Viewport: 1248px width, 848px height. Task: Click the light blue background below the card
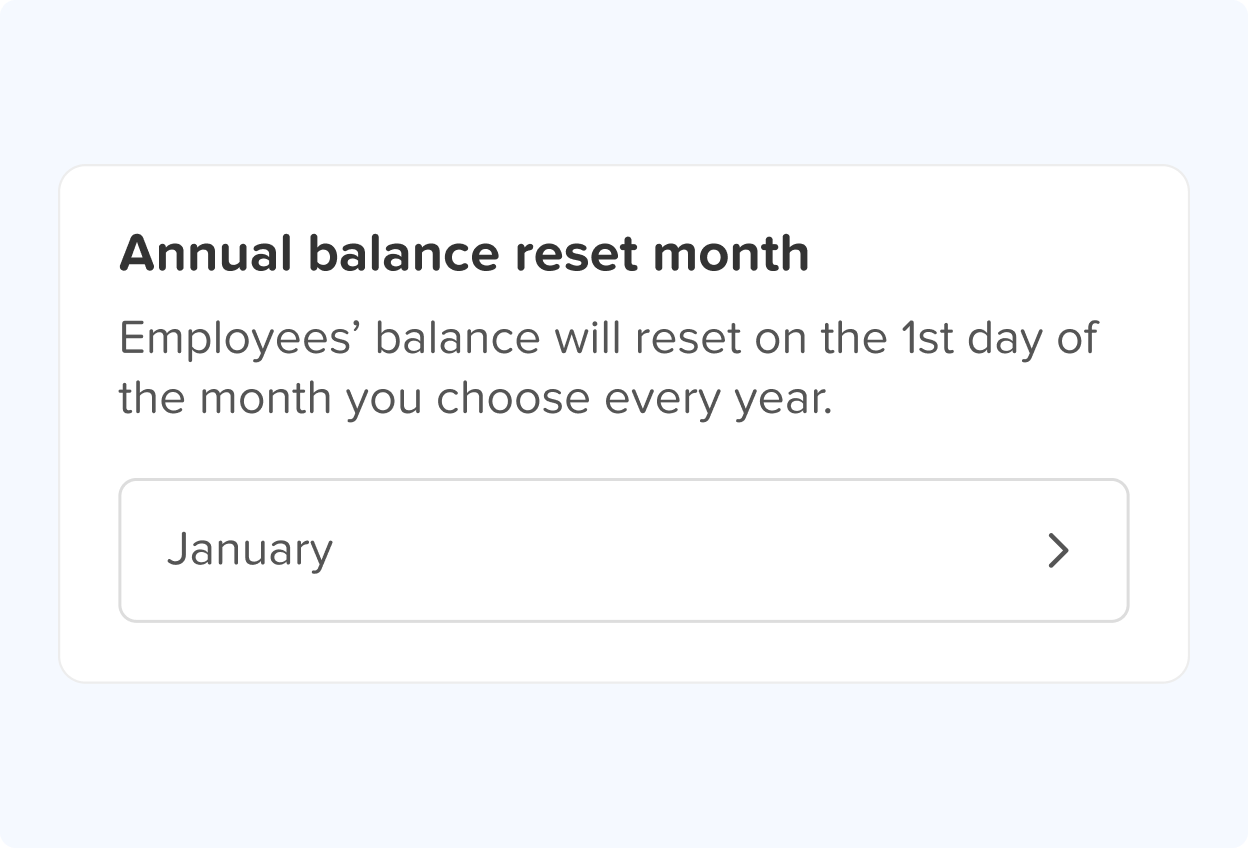623,765
